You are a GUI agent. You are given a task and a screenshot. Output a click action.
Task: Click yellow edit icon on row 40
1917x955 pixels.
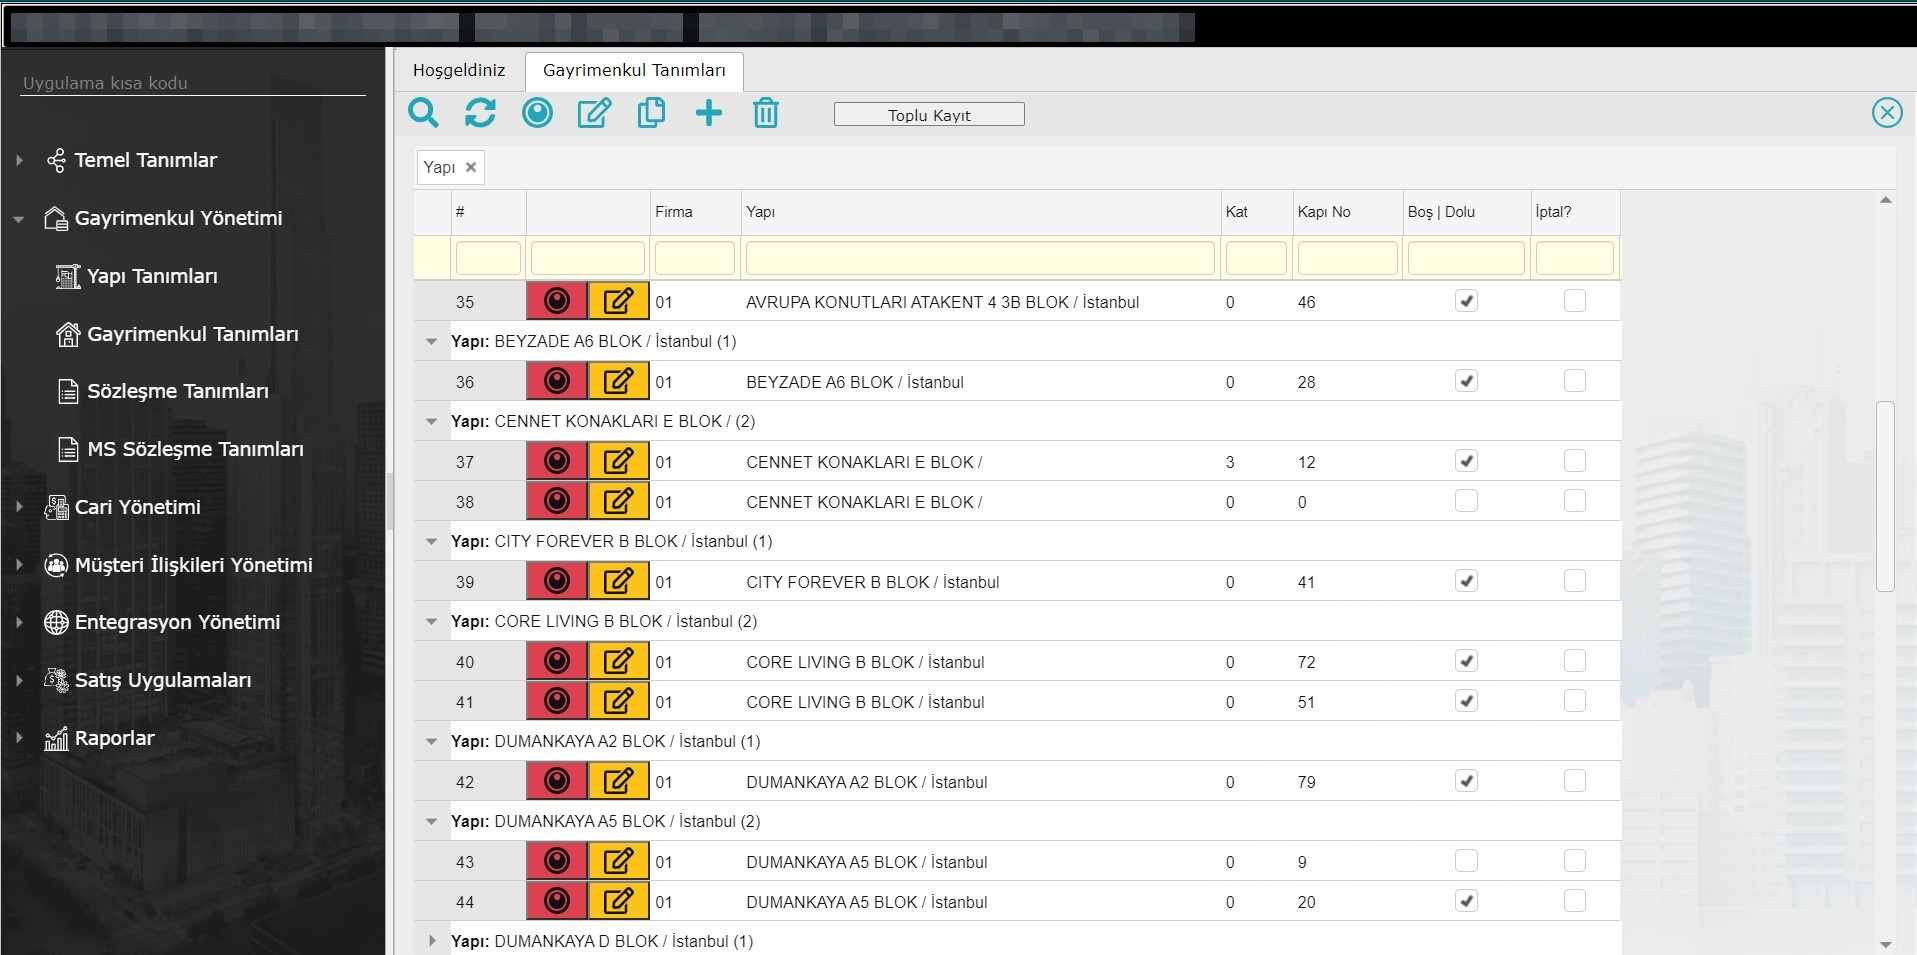(618, 661)
